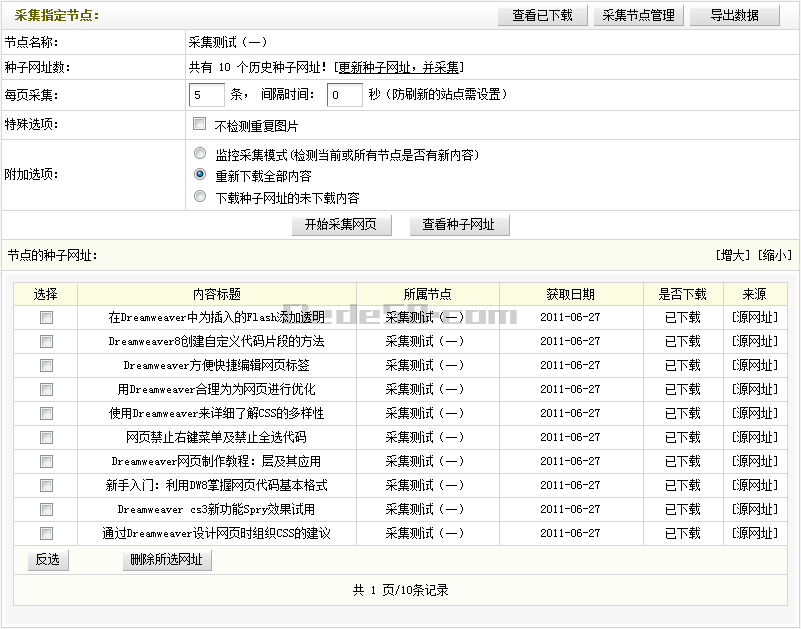Click 删除所选网址 button
The width and height of the screenshot is (801, 629).
[166, 560]
